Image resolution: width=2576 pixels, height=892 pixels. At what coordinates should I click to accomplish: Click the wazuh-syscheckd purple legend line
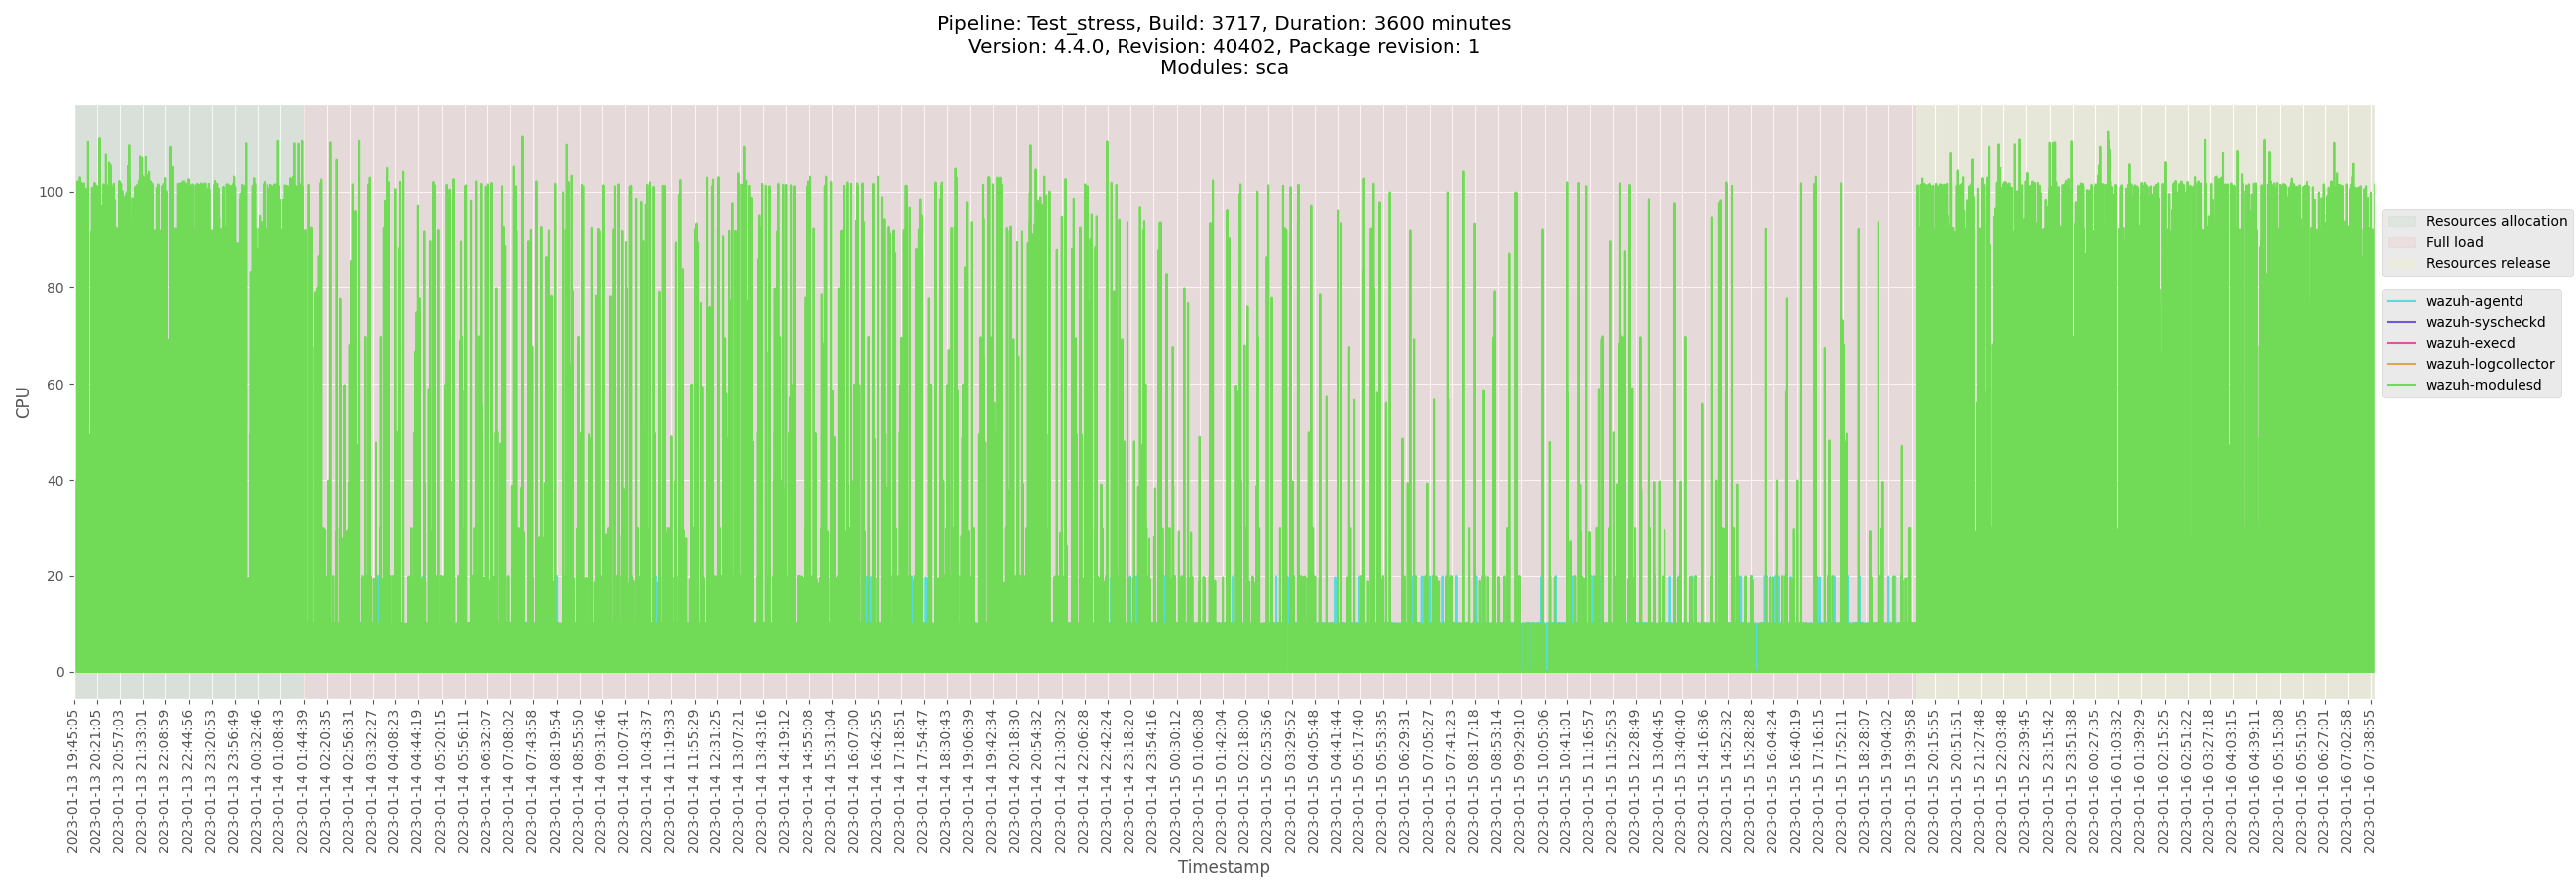(x=2401, y=322)
